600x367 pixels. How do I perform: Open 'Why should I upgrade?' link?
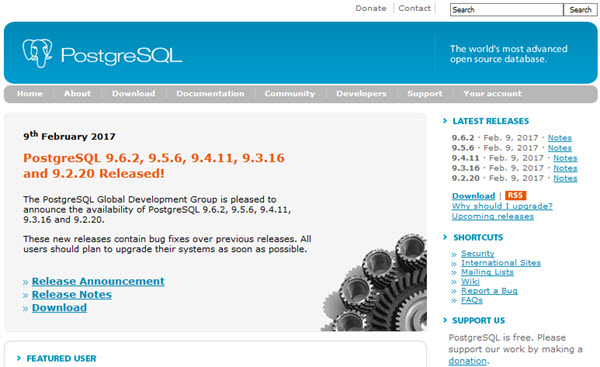(502, 206)
